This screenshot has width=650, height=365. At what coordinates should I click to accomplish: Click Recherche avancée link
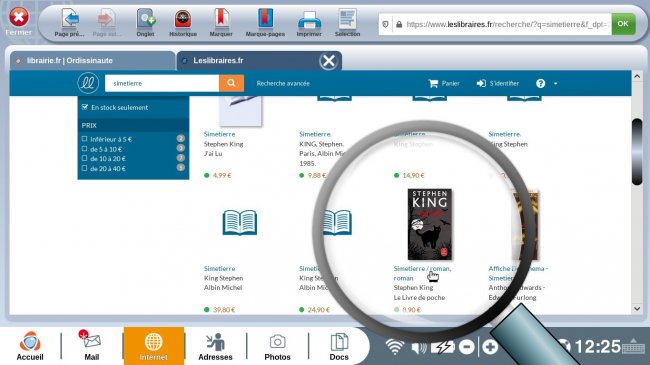tap(283, 83)
